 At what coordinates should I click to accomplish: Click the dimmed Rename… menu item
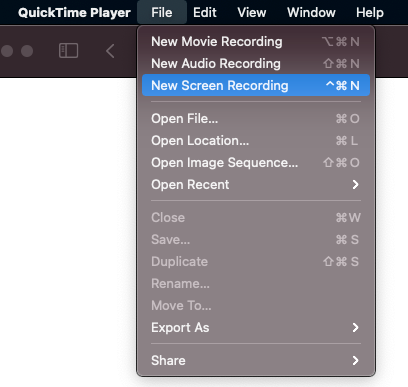pyautogui.click(x=256, y=283)
